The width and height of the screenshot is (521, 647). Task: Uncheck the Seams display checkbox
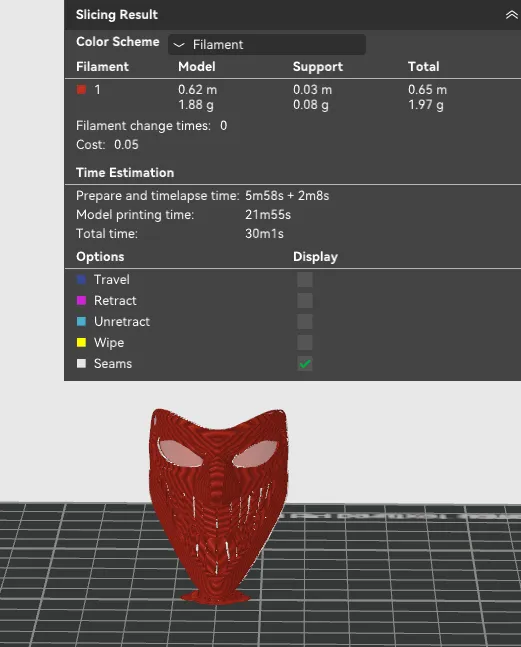305,364
